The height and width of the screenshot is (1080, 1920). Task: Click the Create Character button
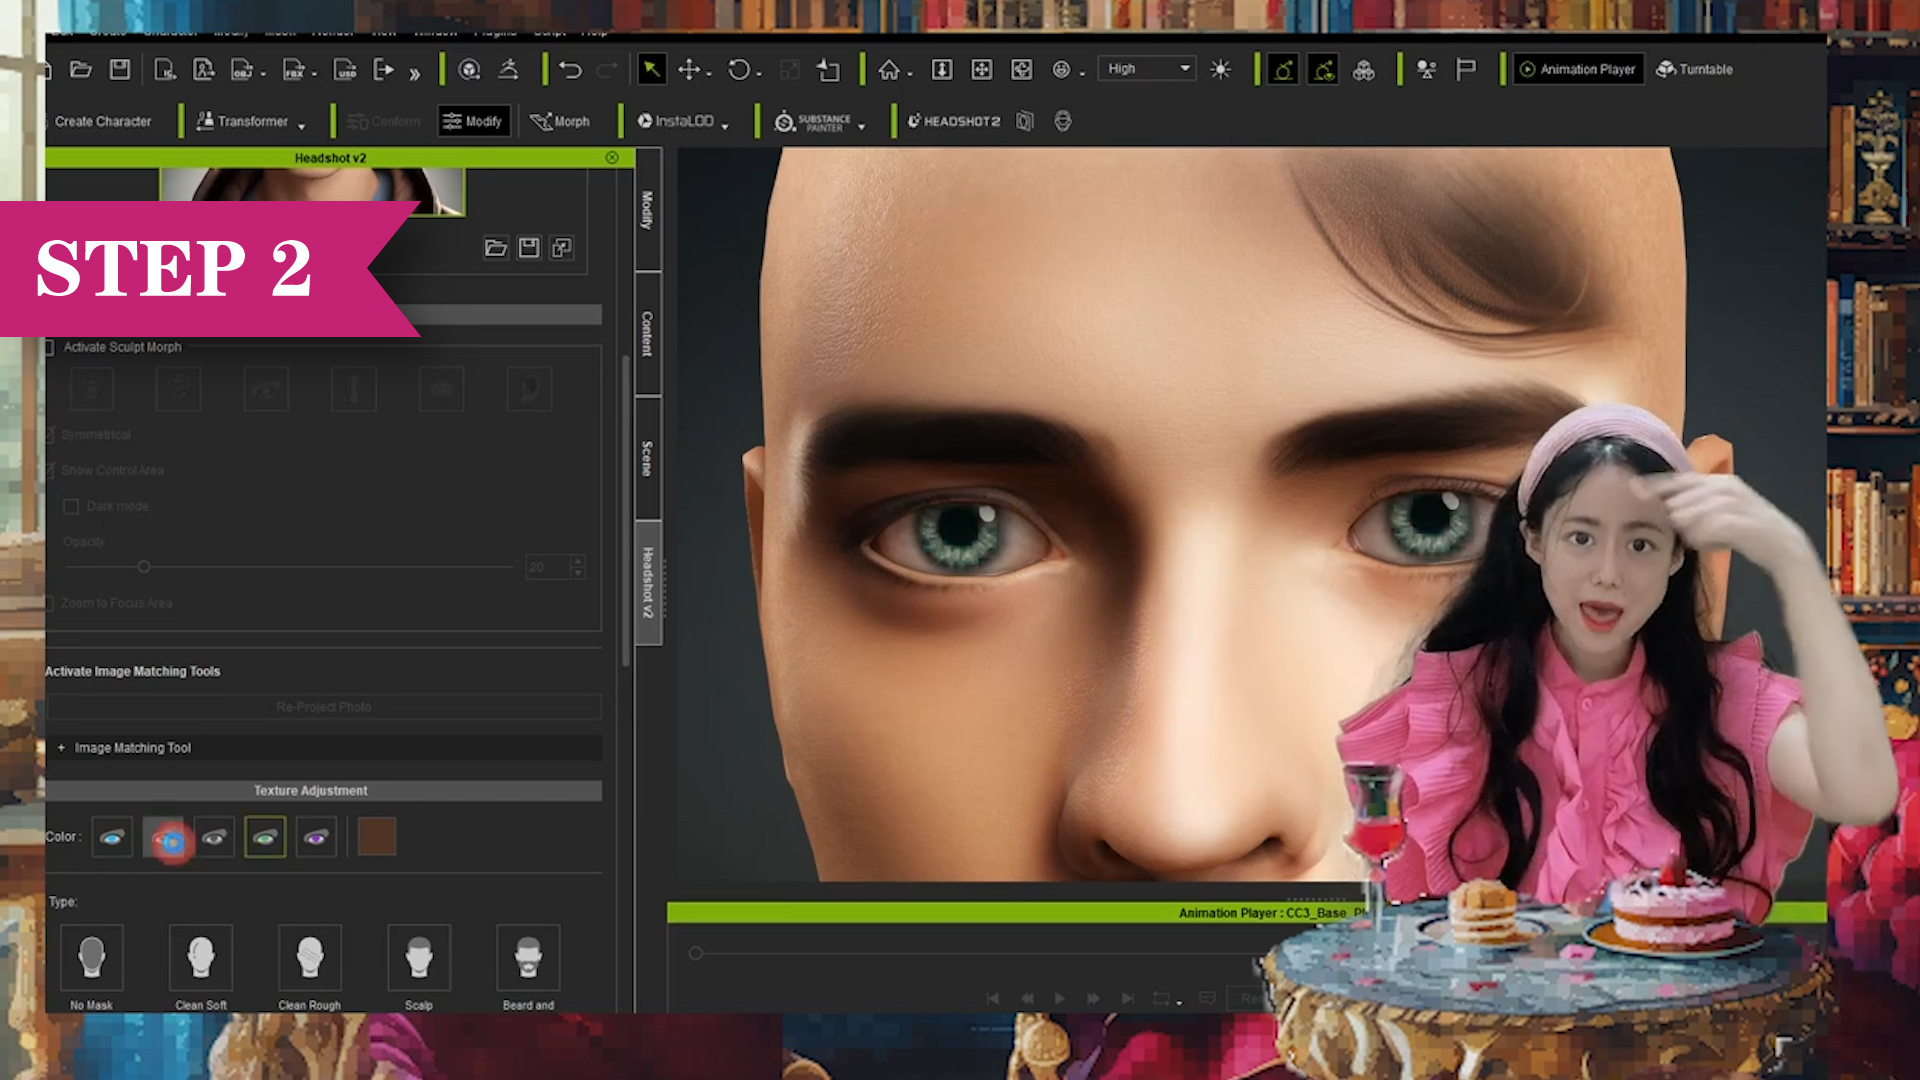103,121
